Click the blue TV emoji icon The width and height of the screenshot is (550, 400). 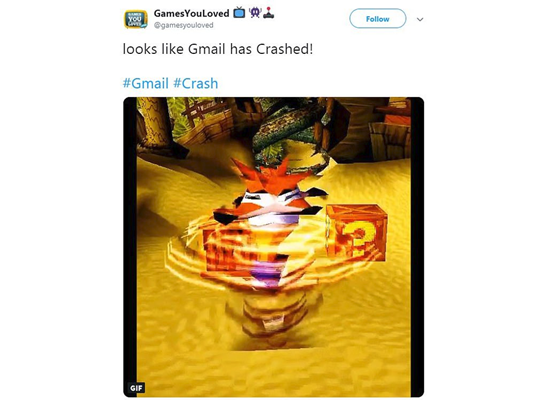pyautogui.click(x=239, y=13)
